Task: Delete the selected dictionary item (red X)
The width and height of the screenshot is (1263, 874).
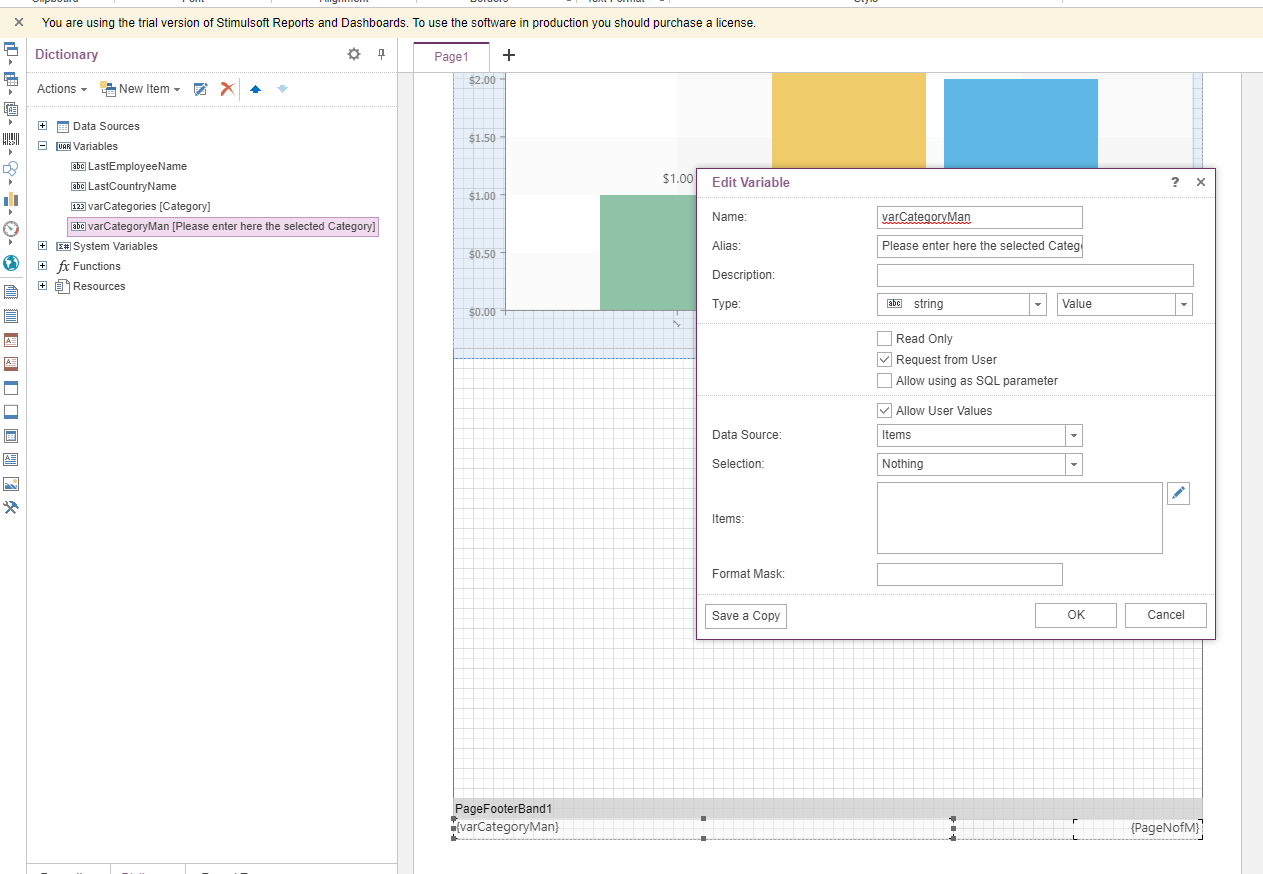Action: point(227,89)
